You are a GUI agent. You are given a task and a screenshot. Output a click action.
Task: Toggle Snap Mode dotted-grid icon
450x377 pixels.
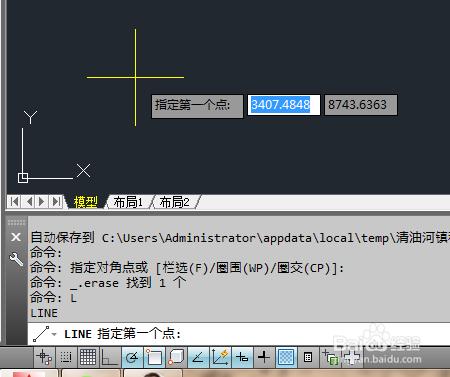tap(66, 357)
